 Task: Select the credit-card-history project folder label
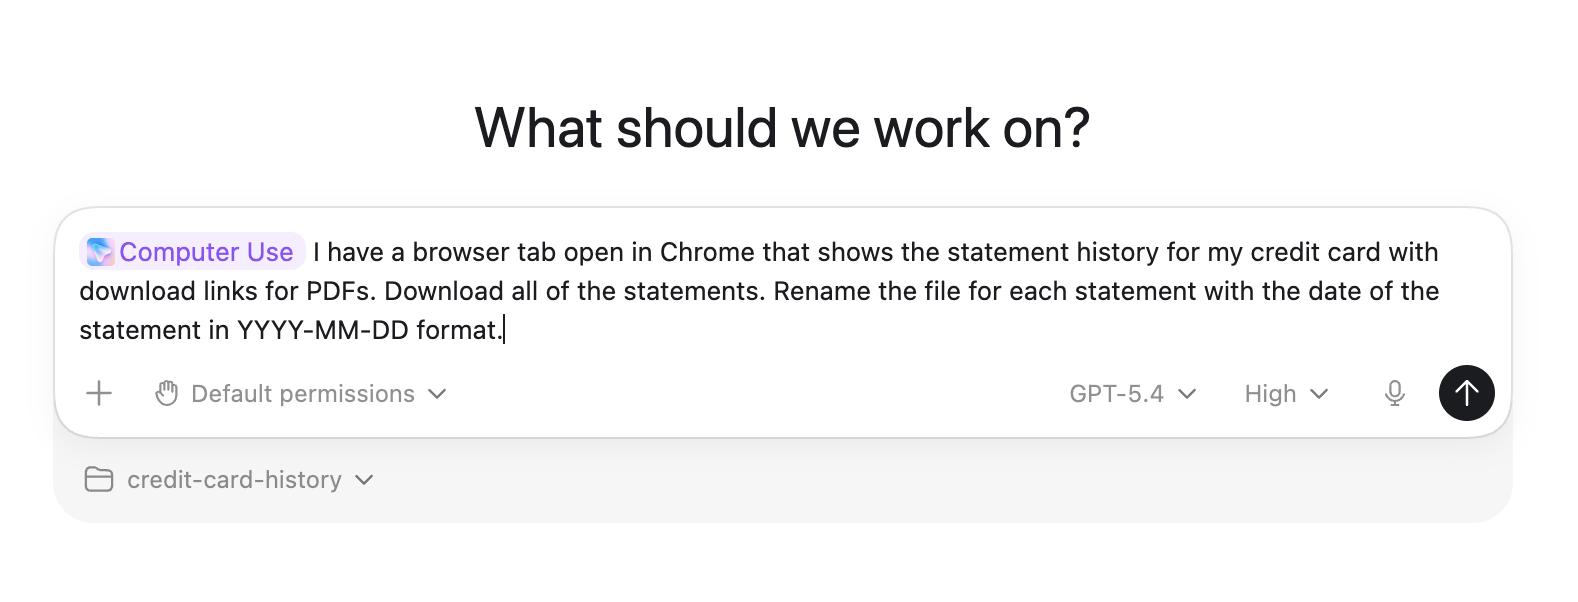(x=234, y=480)
